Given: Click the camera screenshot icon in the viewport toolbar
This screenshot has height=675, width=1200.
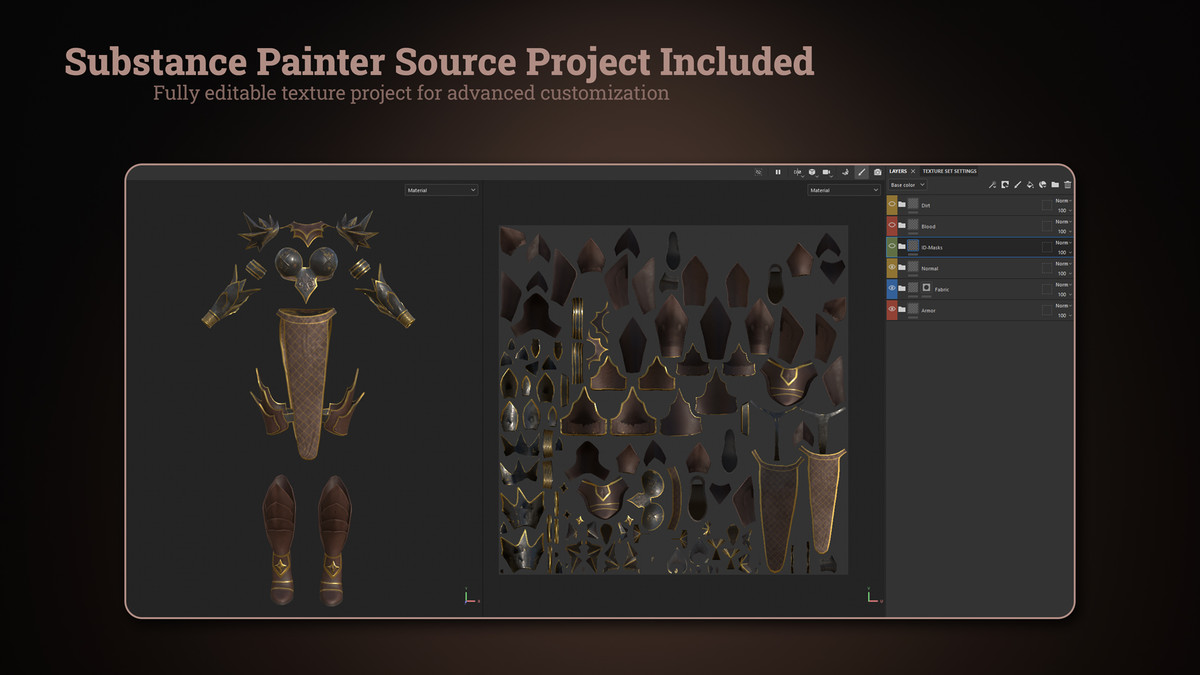Looking at the screenshot, I should point(878,172).
